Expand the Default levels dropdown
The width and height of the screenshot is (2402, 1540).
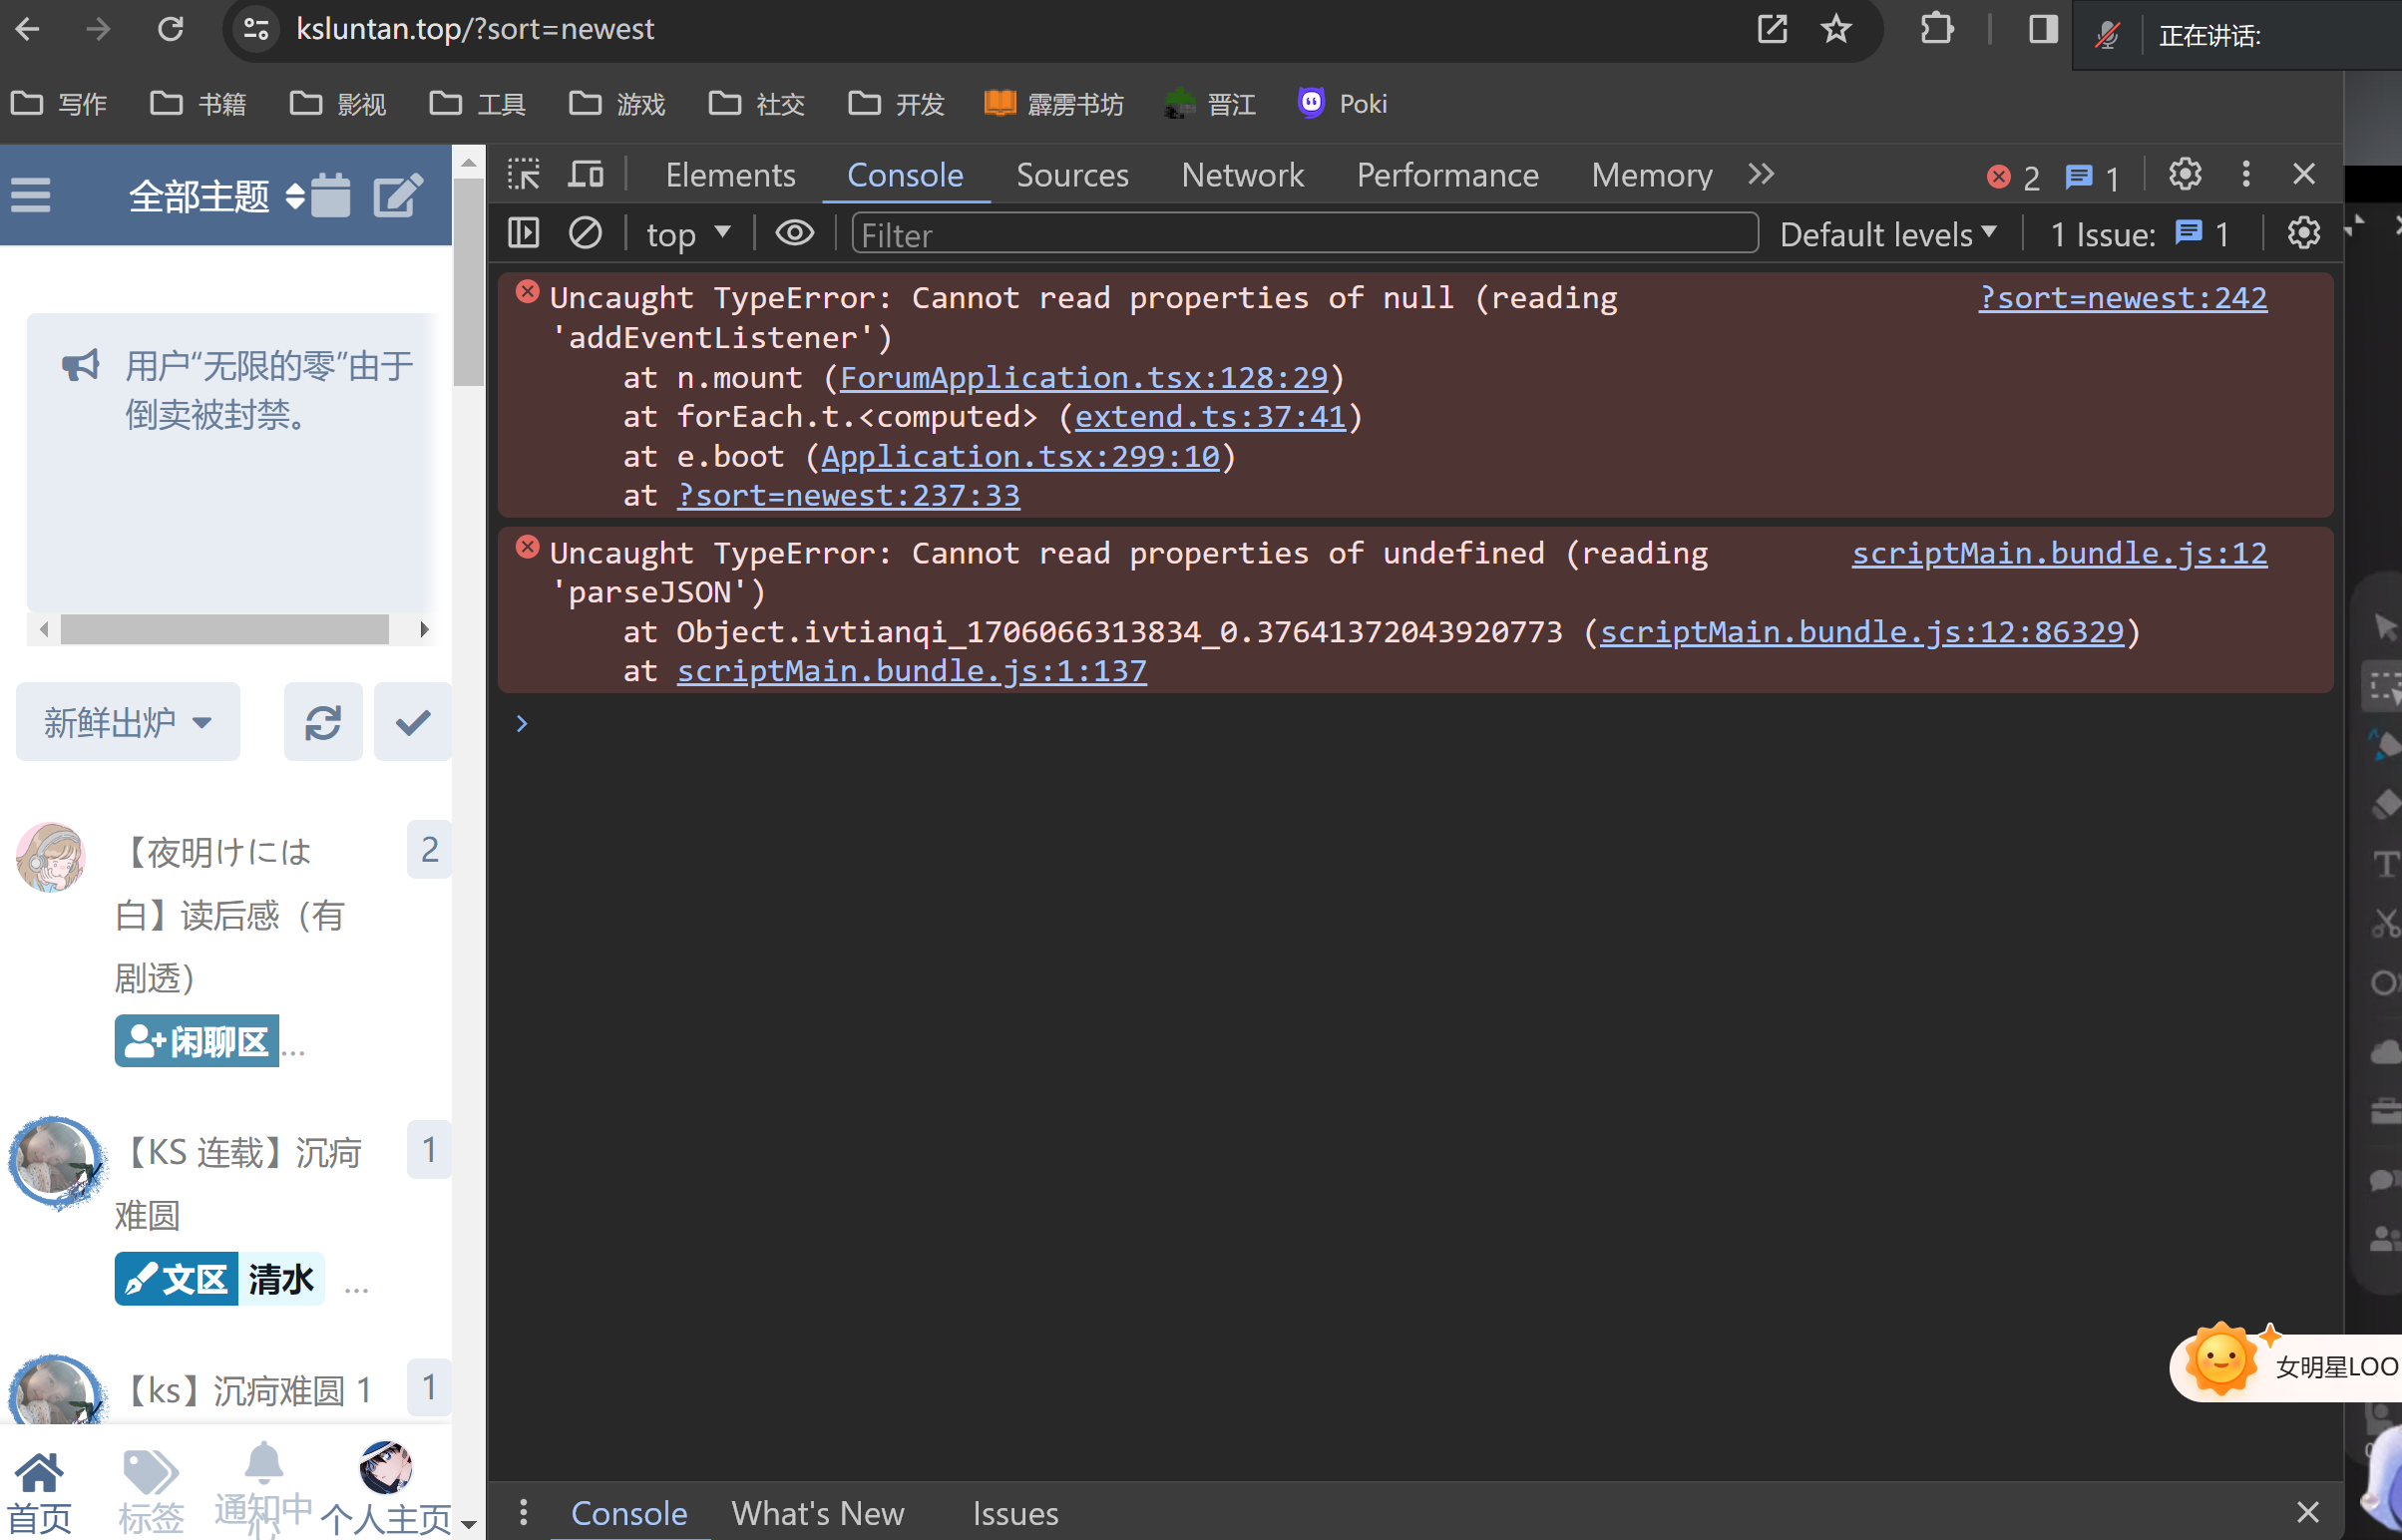1888,235
